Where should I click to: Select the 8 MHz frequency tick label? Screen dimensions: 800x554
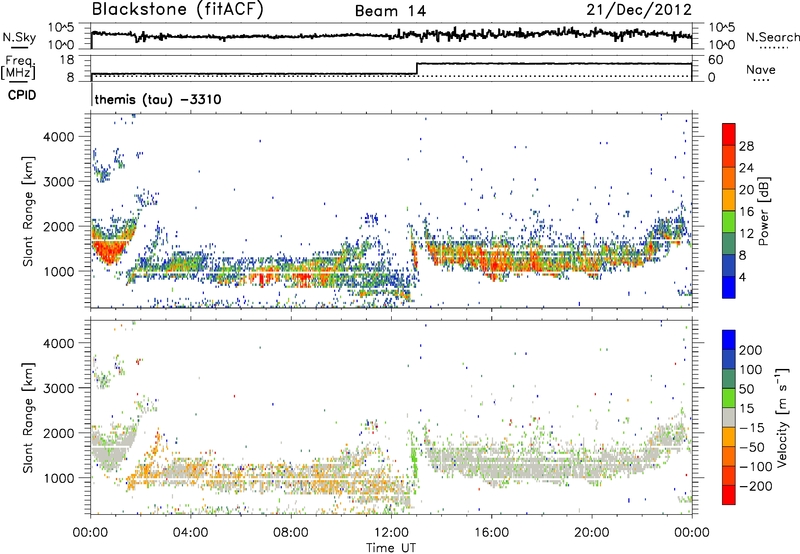click(70, 77)
